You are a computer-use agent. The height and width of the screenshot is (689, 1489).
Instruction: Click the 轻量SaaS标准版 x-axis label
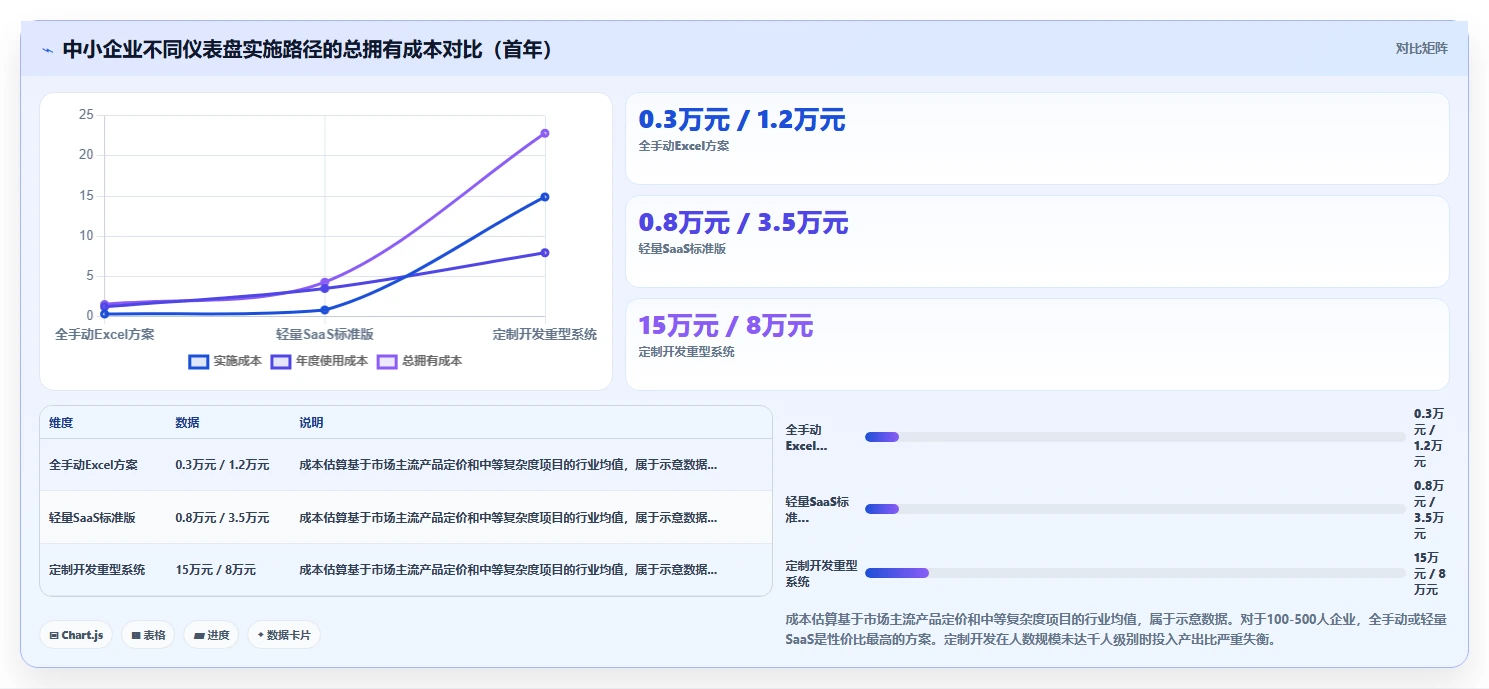click(x=325, y=334)
